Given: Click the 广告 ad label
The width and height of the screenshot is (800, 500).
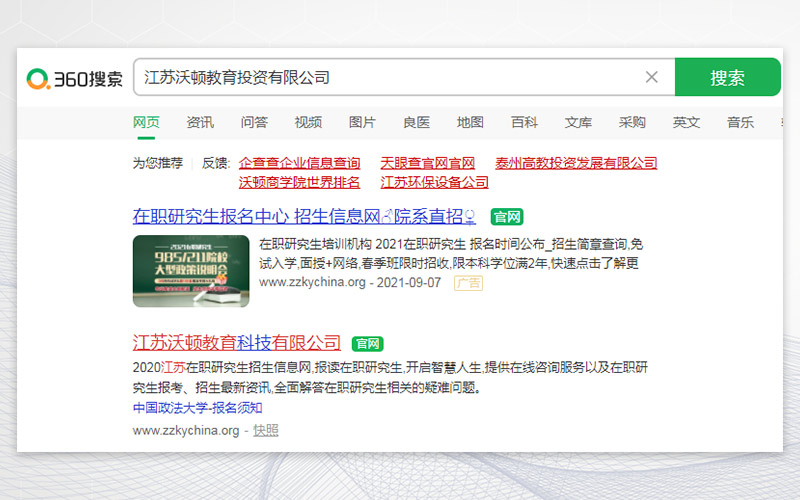Looking at the screenshot, I should pyautogui.click(x=468, y=283).
